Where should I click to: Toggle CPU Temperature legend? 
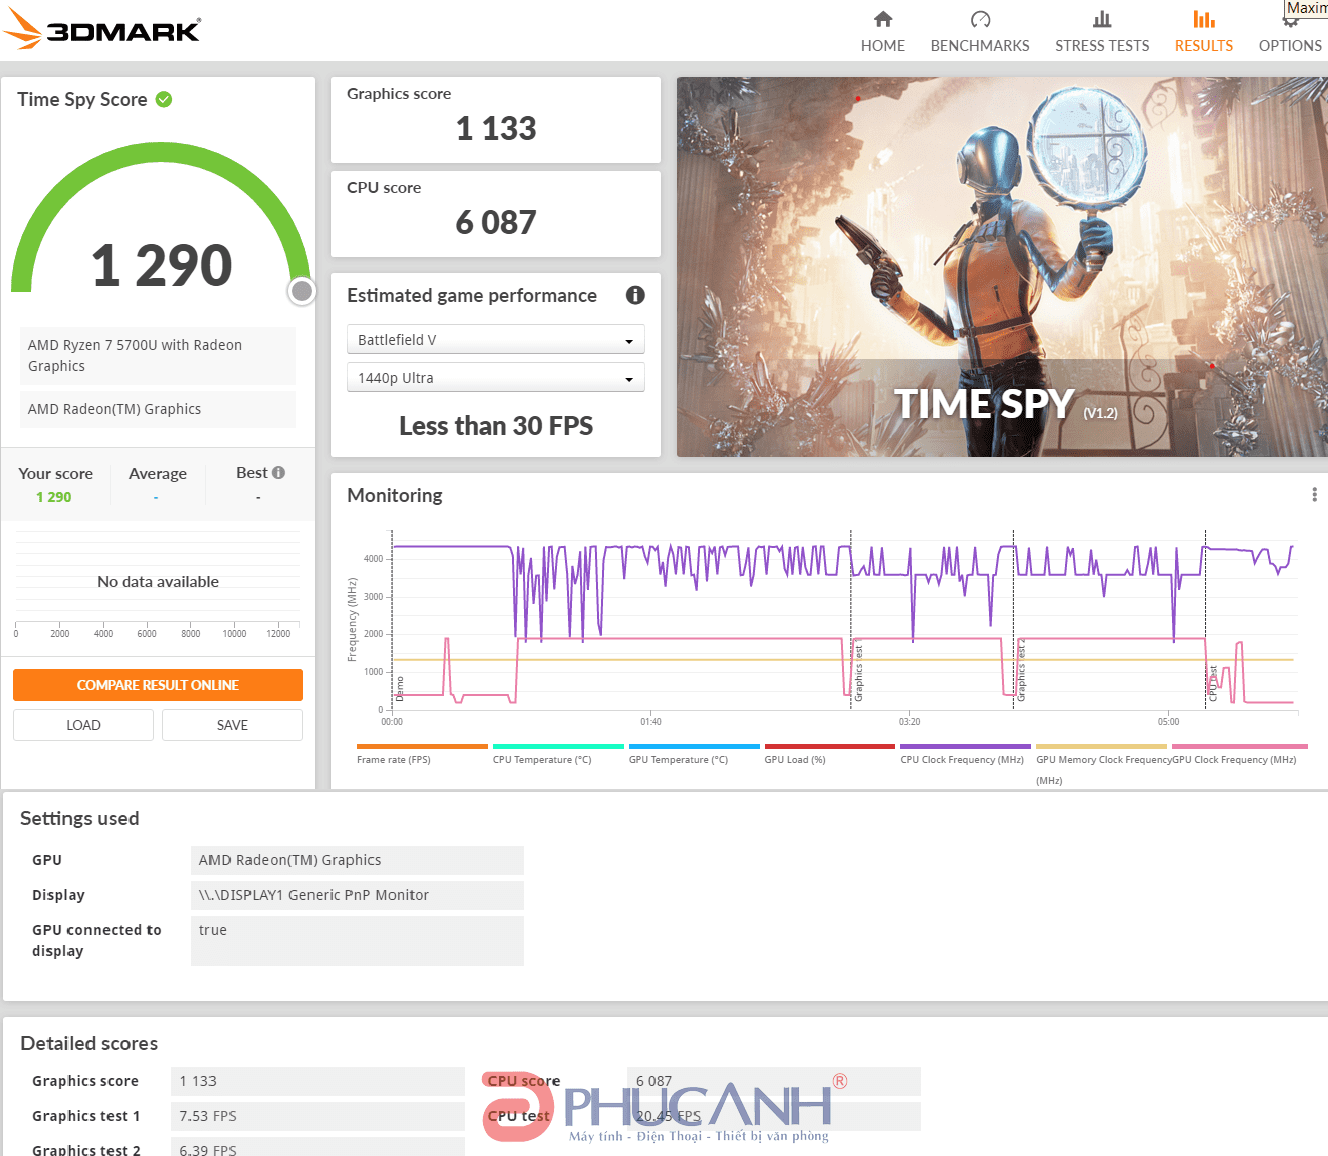[558, 754]
